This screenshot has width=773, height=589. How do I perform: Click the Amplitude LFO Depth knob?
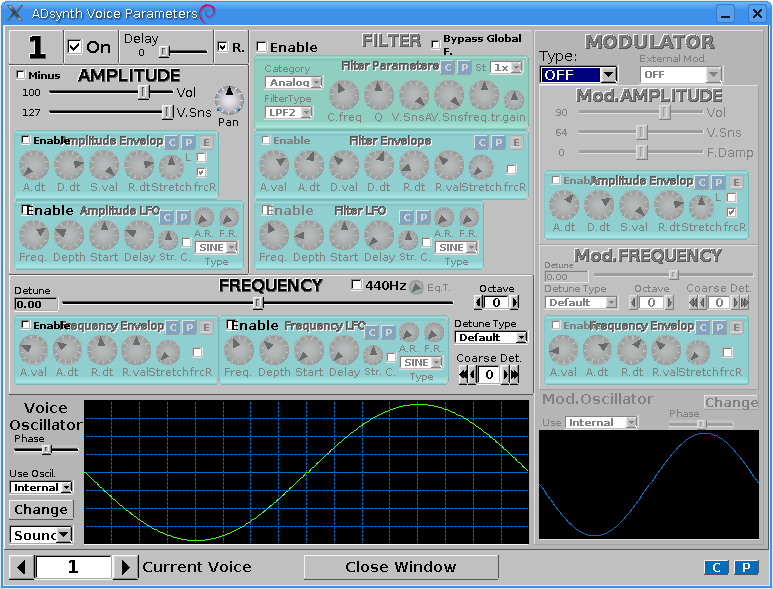tap(69, 235)
